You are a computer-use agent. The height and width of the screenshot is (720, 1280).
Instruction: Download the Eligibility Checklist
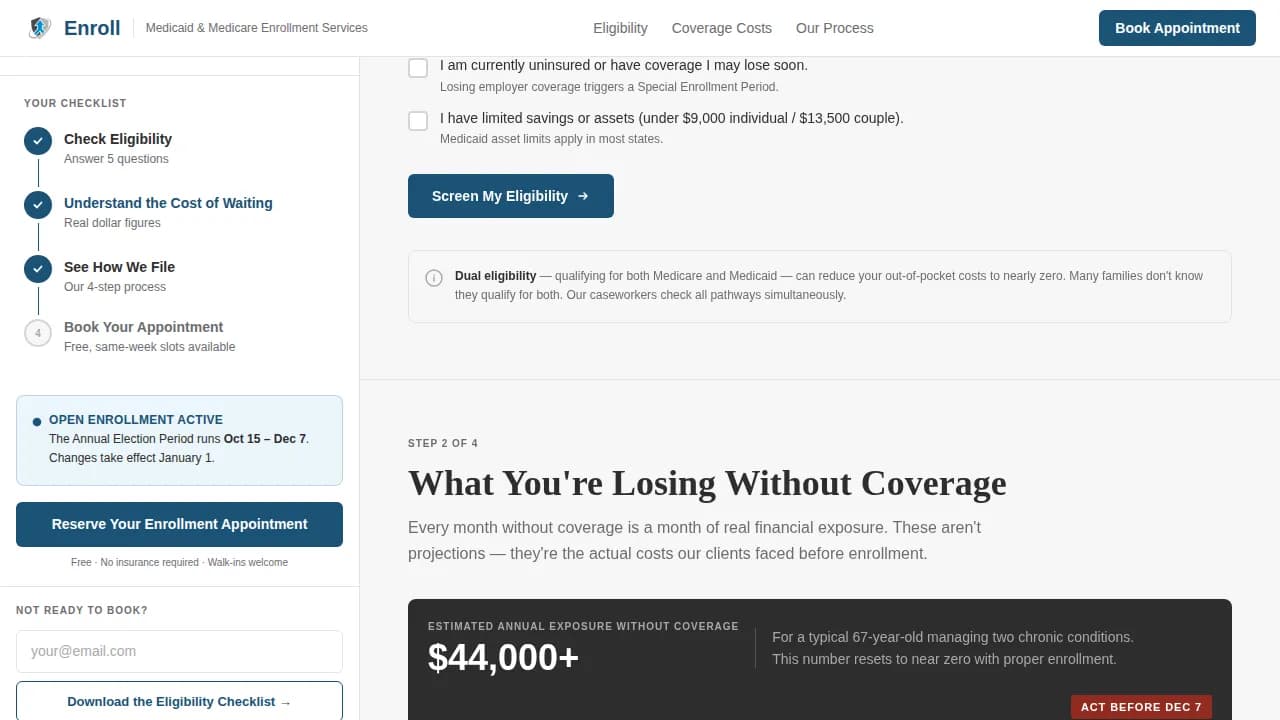pos(179,701)
